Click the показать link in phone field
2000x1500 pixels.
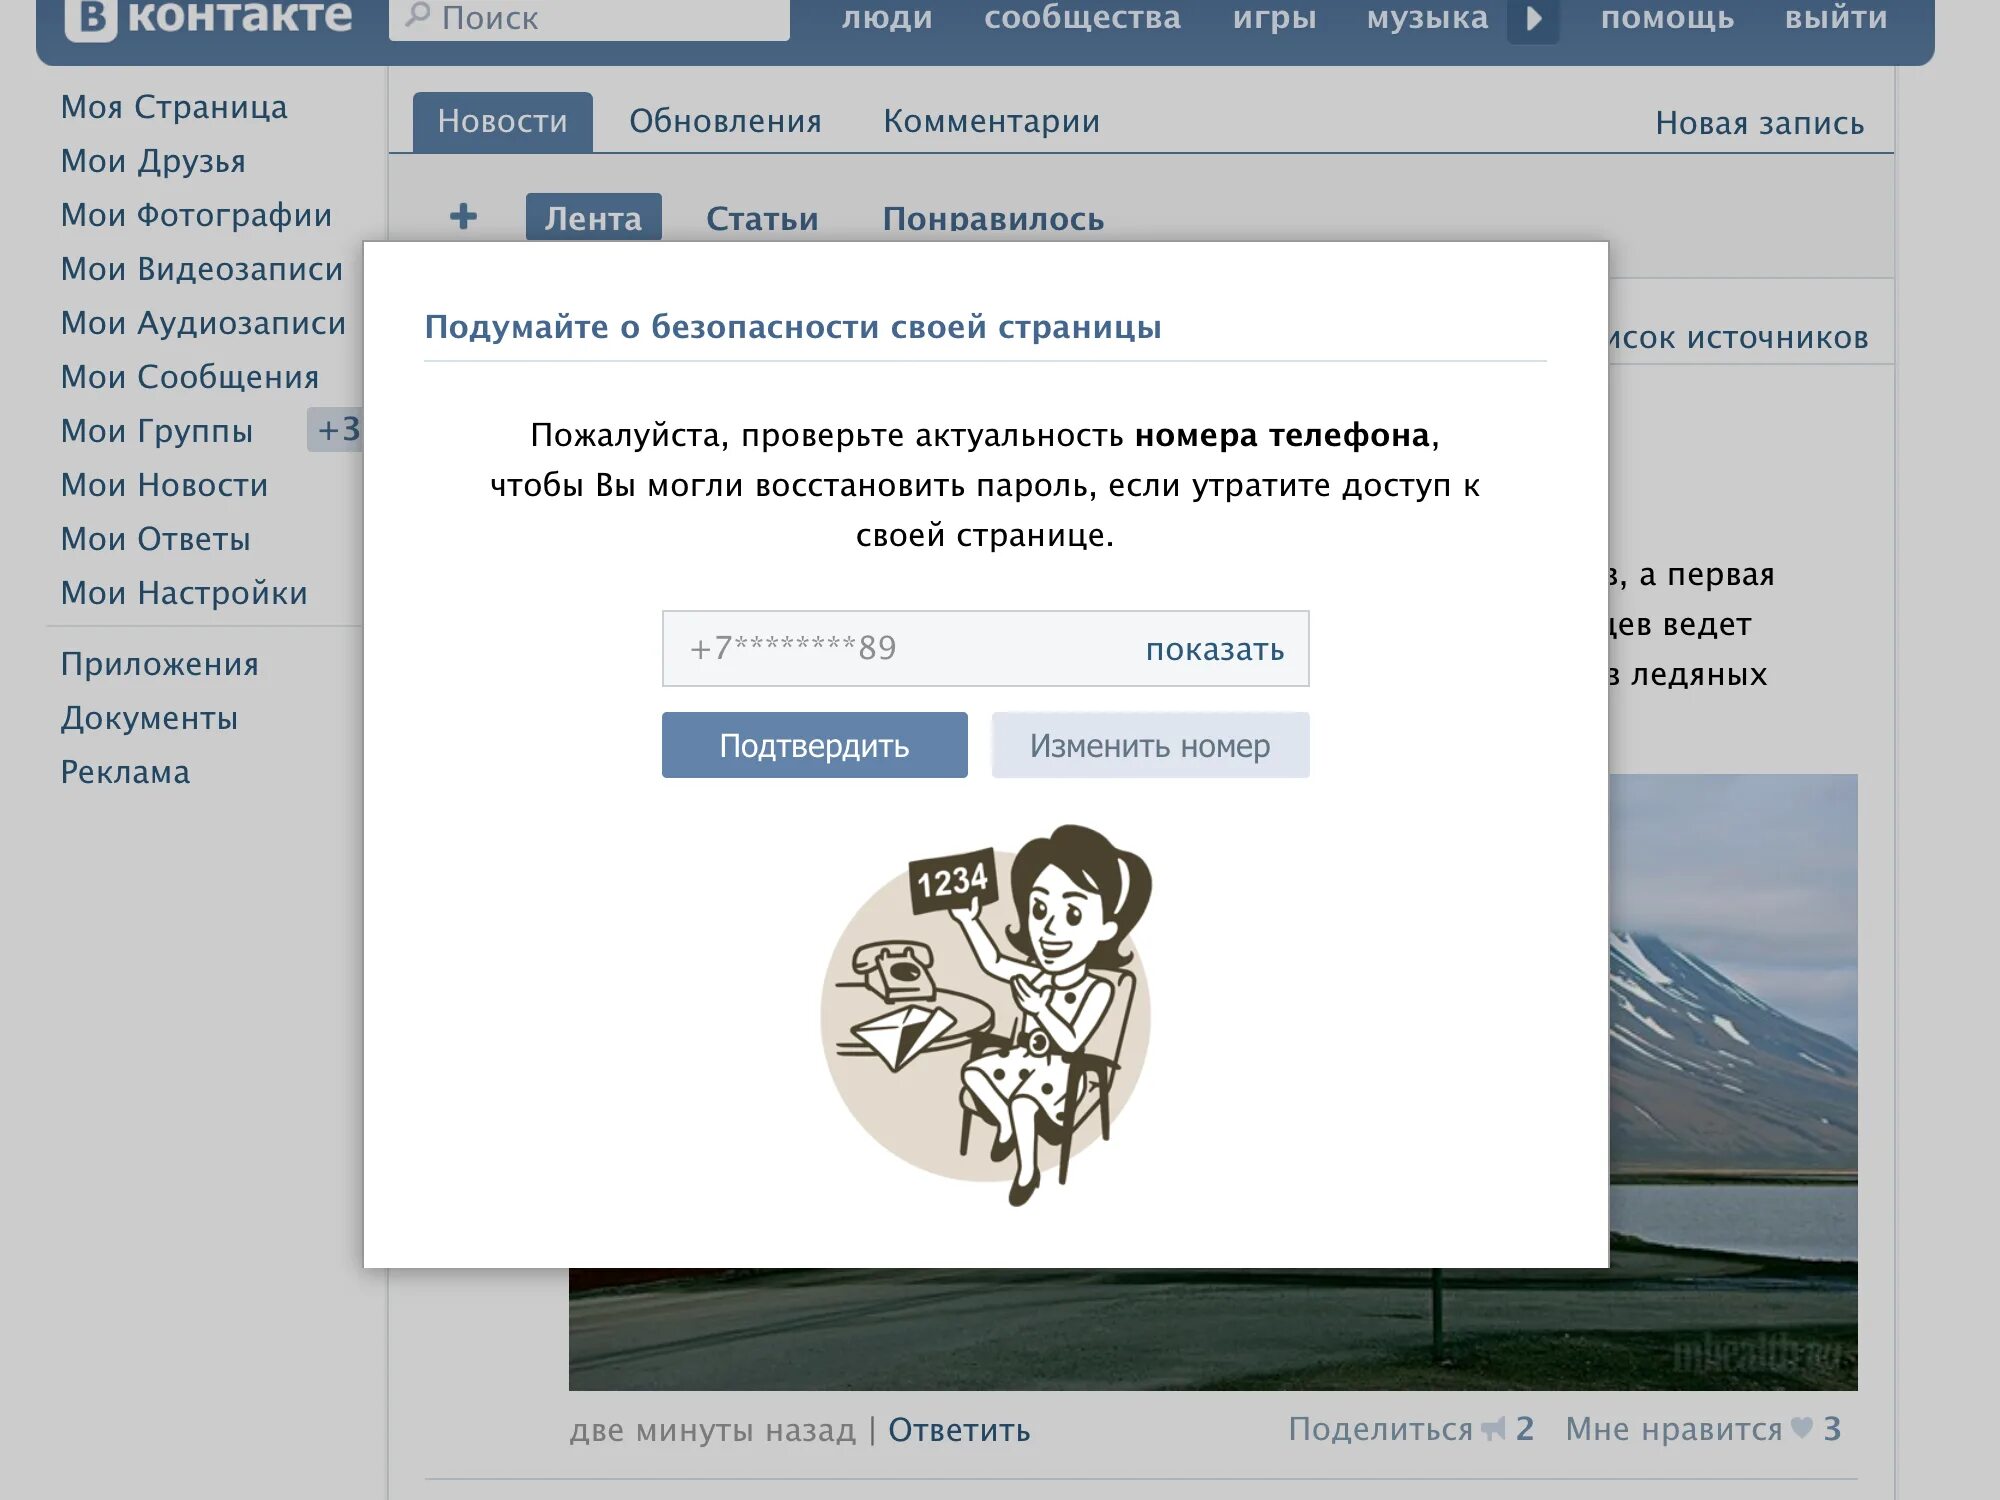1214,650
